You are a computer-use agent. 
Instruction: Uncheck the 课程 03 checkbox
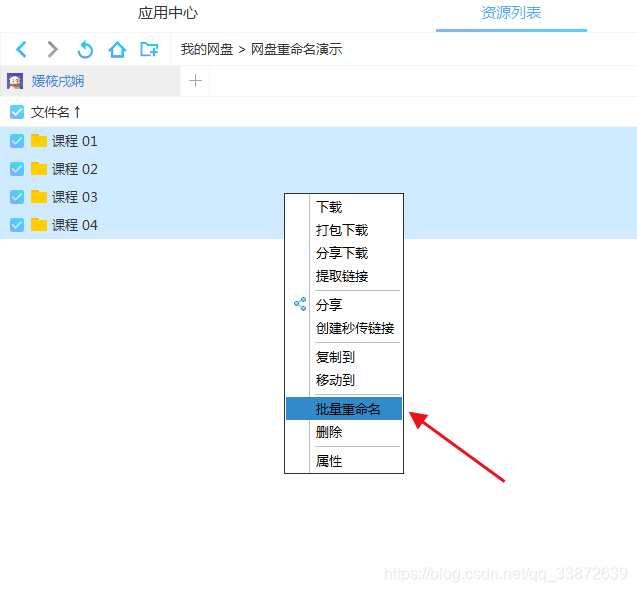click(17, 197)
